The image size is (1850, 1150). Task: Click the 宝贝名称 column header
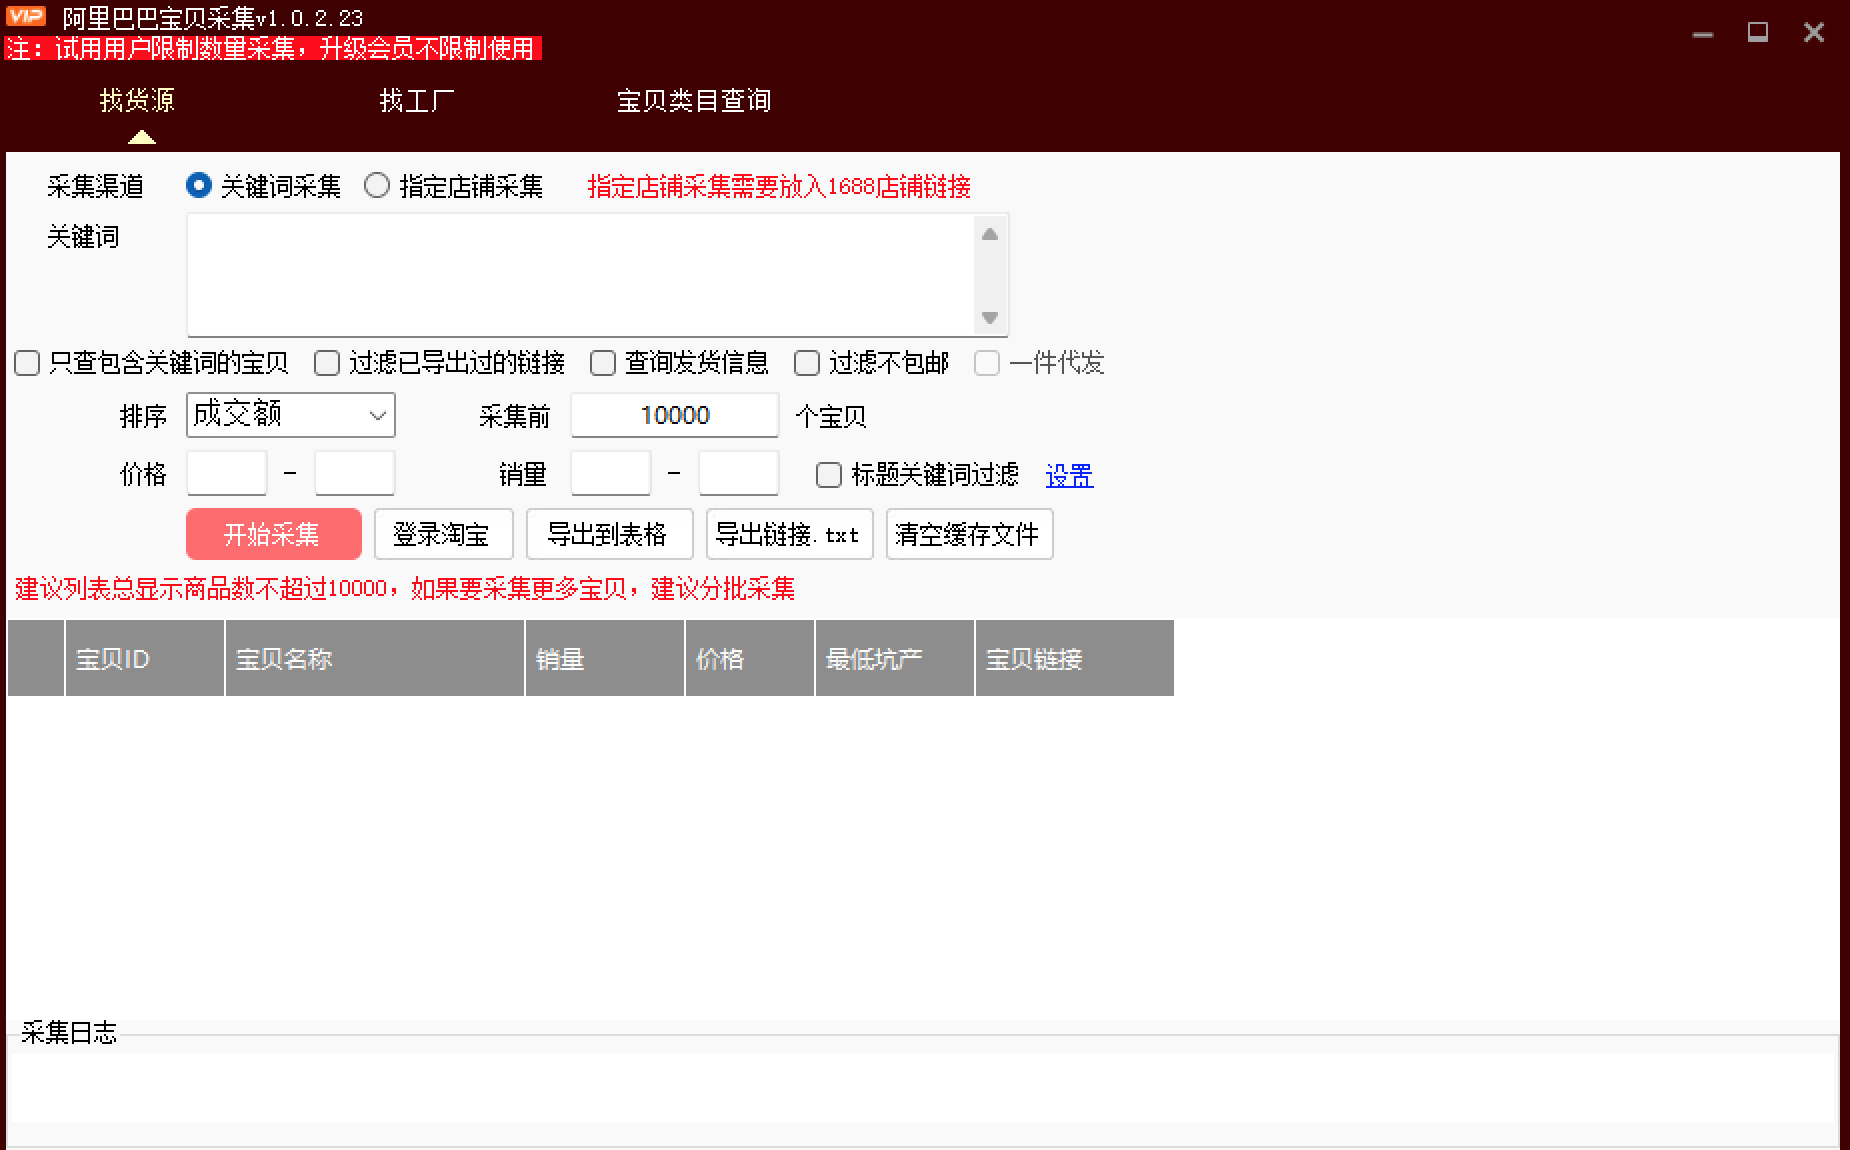tap(375, 658)
